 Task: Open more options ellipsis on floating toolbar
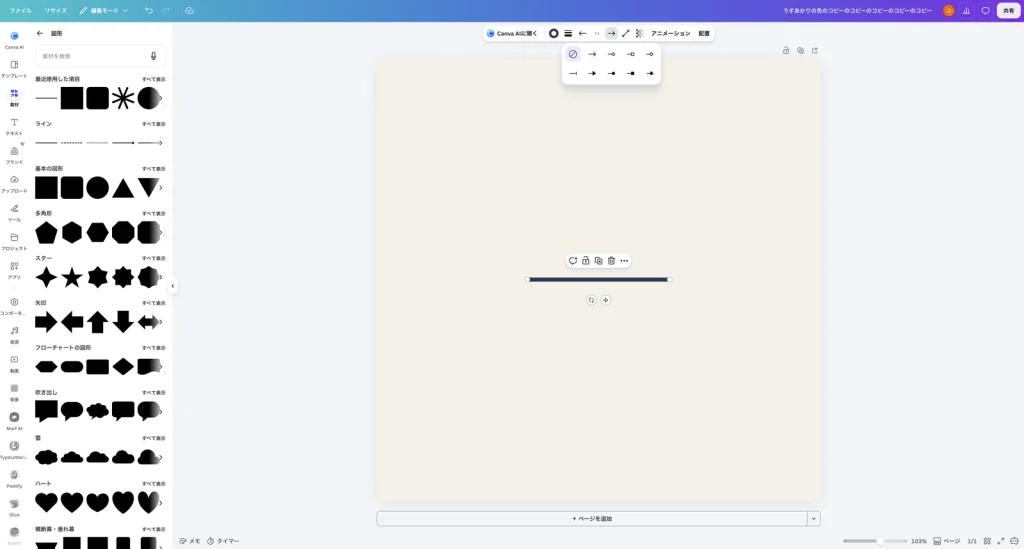624,260
